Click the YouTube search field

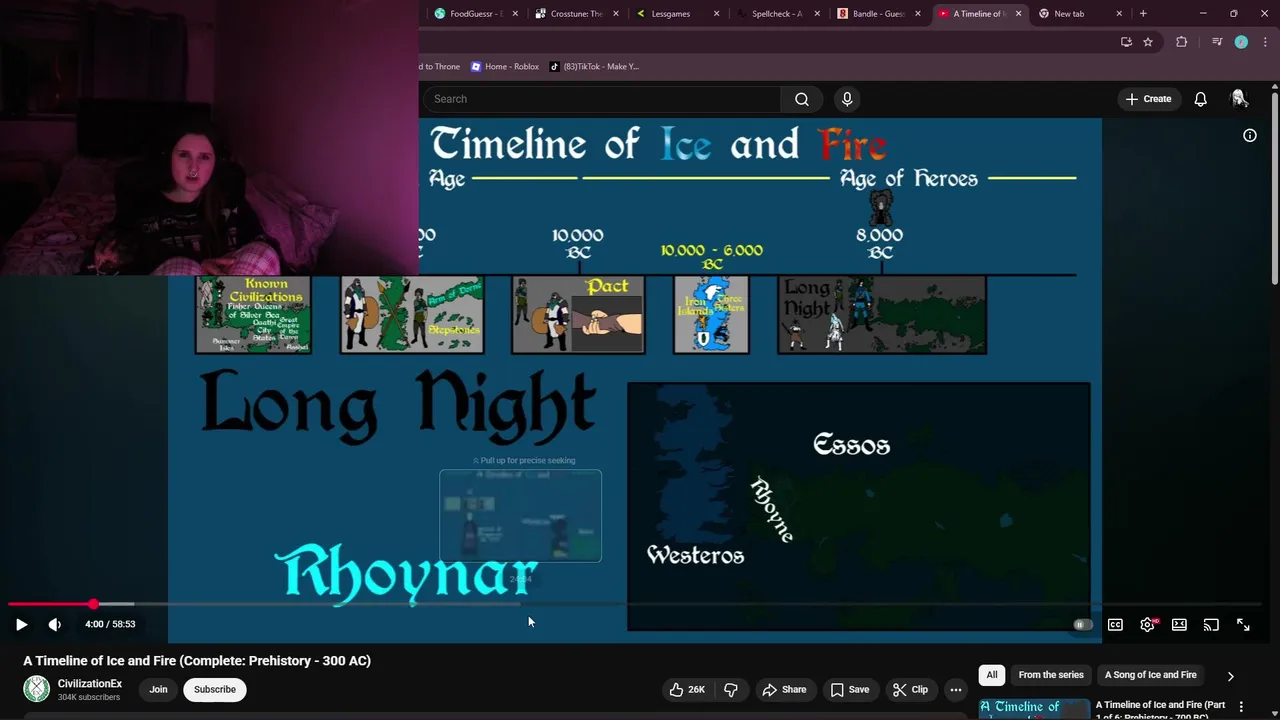coord(603,99)
